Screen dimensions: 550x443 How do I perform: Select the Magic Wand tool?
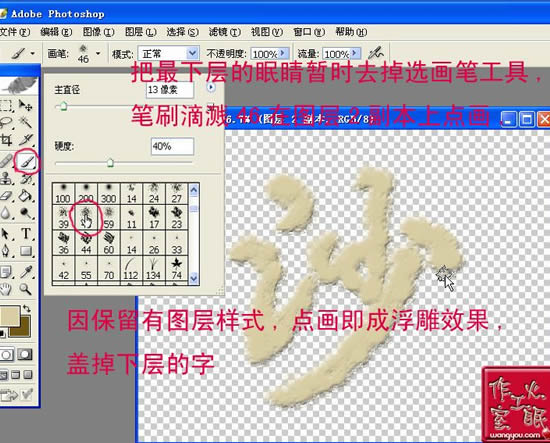tap(25, 122)
